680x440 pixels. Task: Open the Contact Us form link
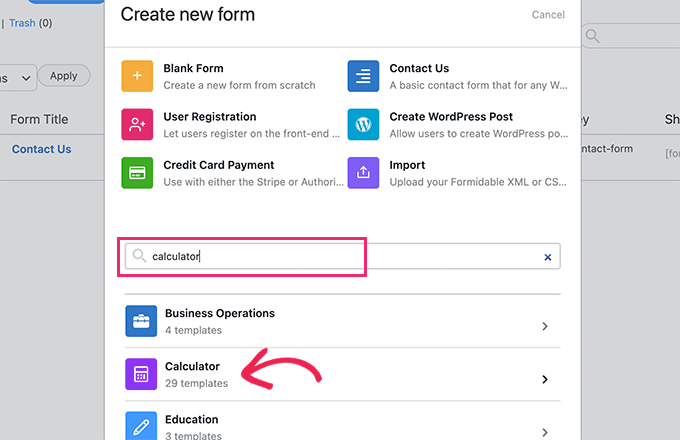click(x=41, y=150)
